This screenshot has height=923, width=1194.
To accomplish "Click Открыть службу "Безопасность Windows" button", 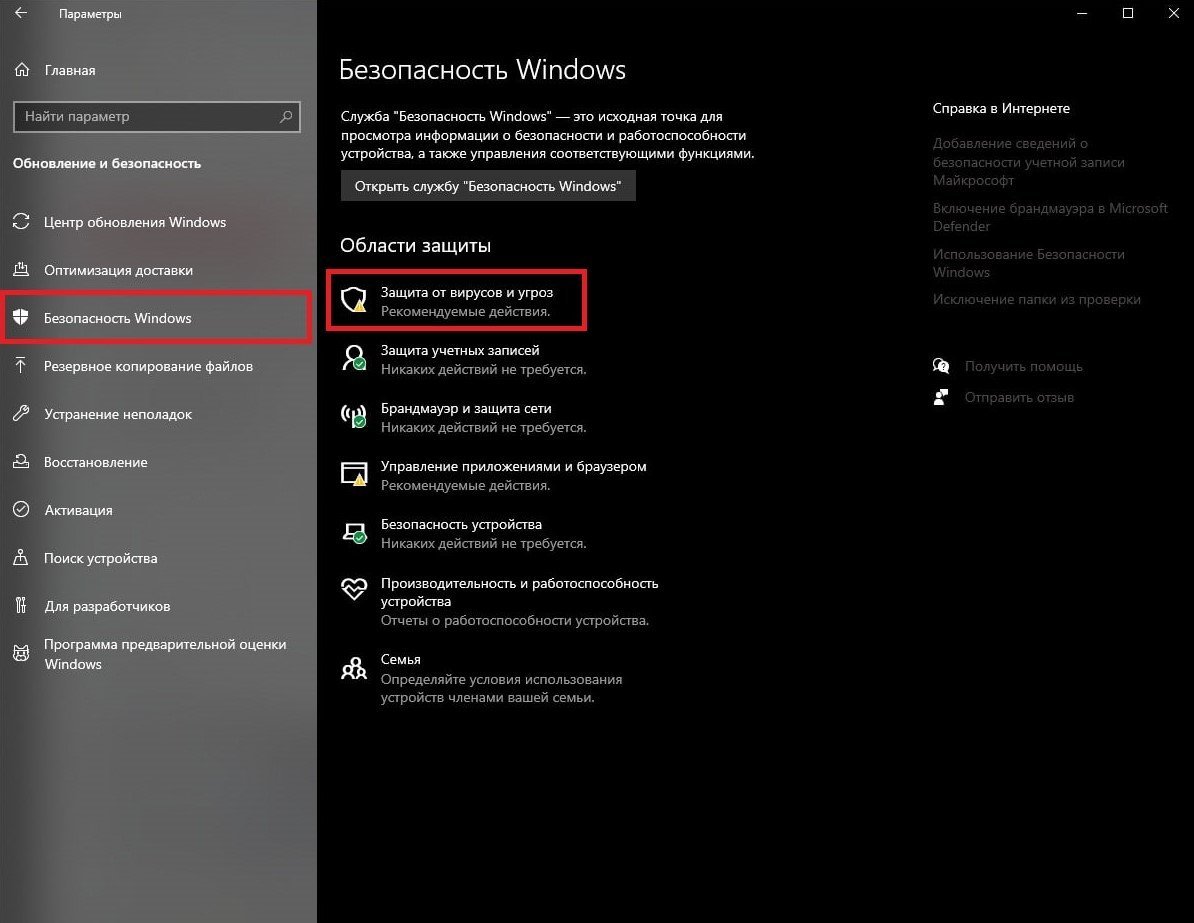I will 488,186.
